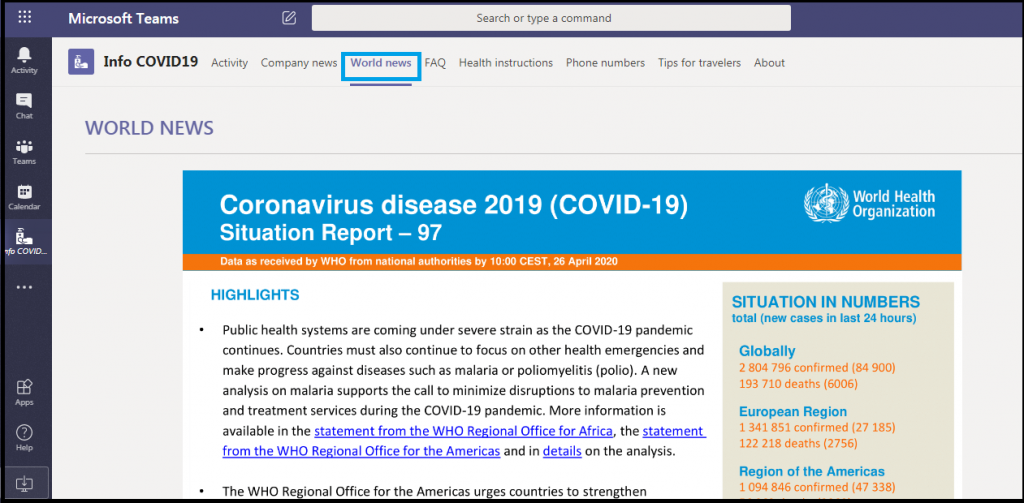Click the Info COVID19 app title
Viewport: 1024px width, 503px height.
(x=151, y=62)
